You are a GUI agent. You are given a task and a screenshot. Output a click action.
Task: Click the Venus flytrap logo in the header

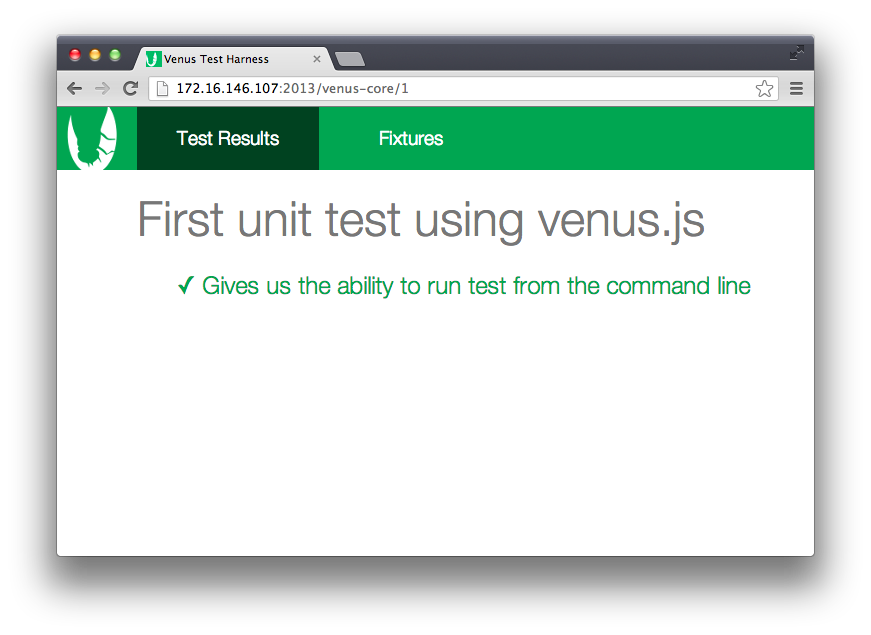tap(92, 138)
